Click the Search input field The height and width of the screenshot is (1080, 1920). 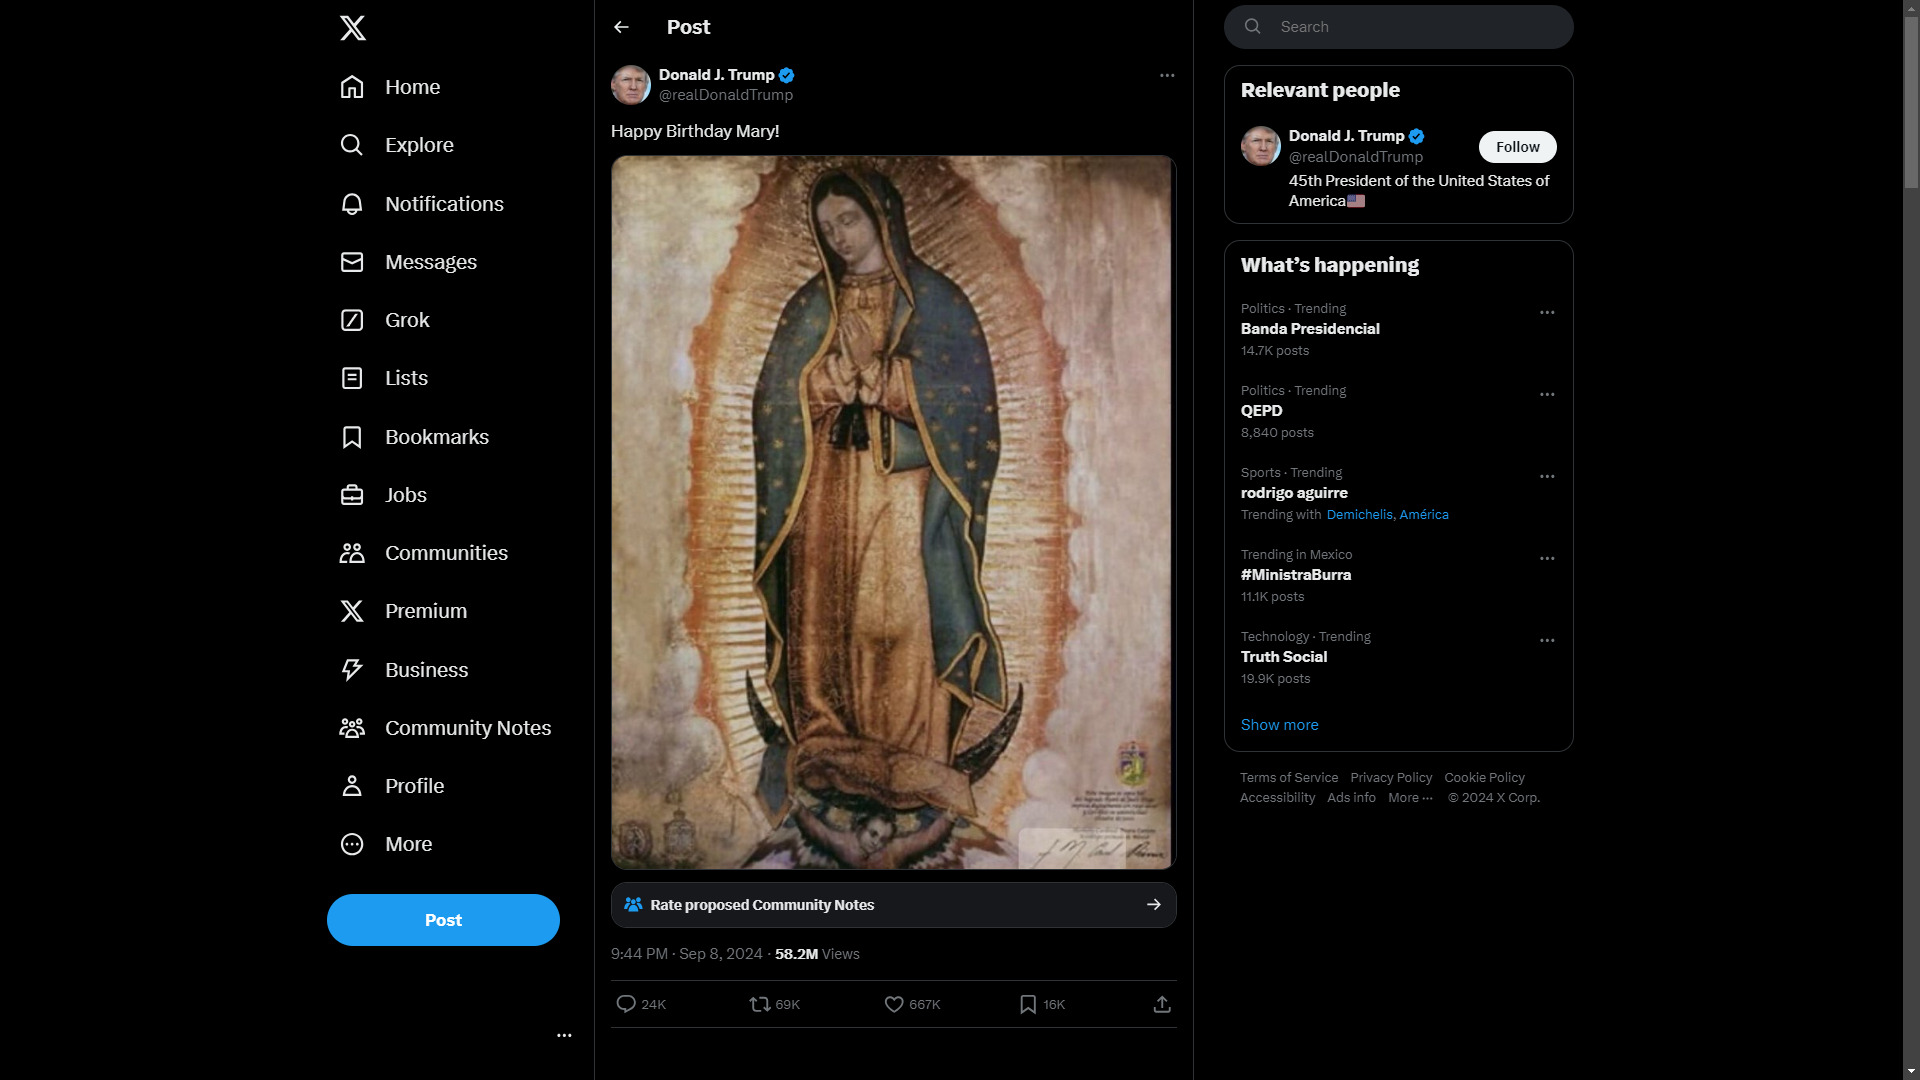point(1399,27)
